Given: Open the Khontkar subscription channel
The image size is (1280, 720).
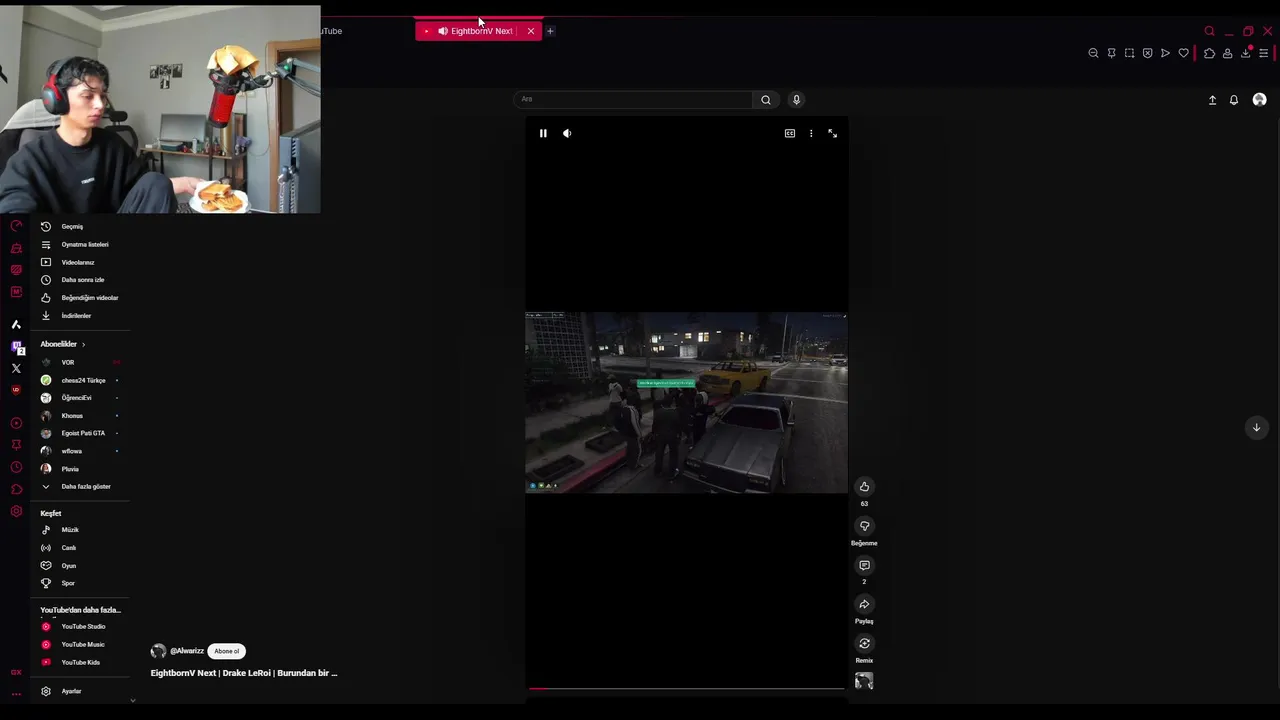Looking at the screenshot, I should (x=80, y=416).
